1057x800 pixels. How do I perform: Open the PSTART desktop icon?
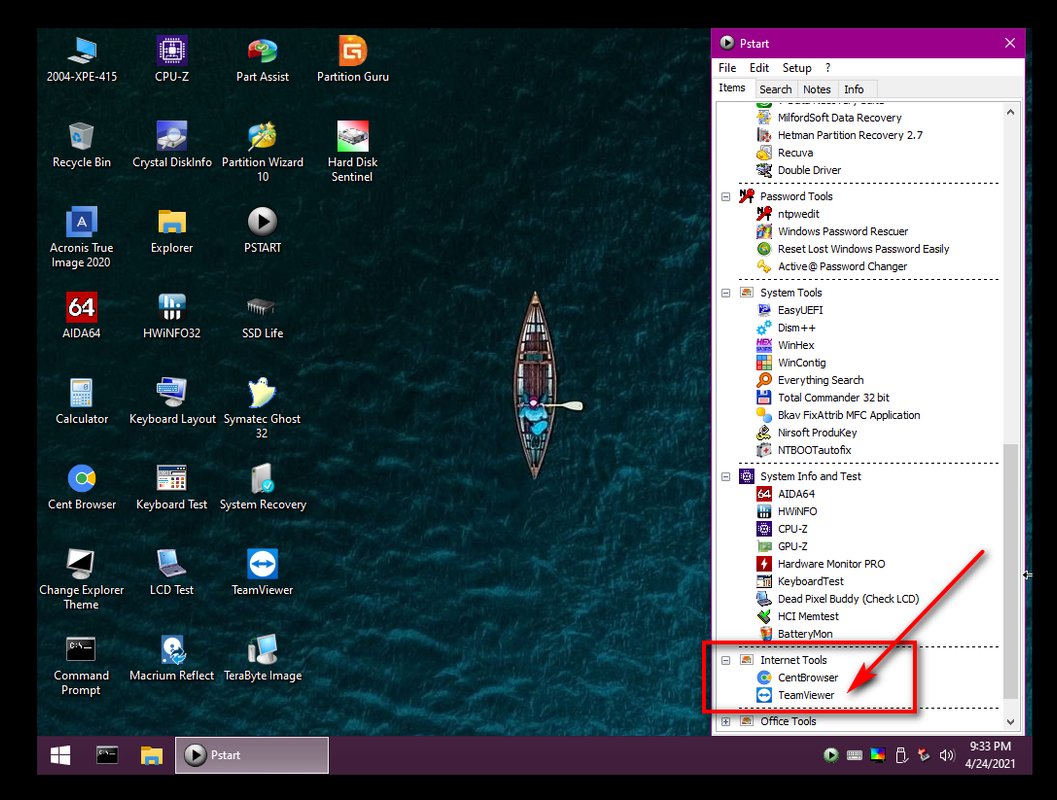tap(262, 230)
